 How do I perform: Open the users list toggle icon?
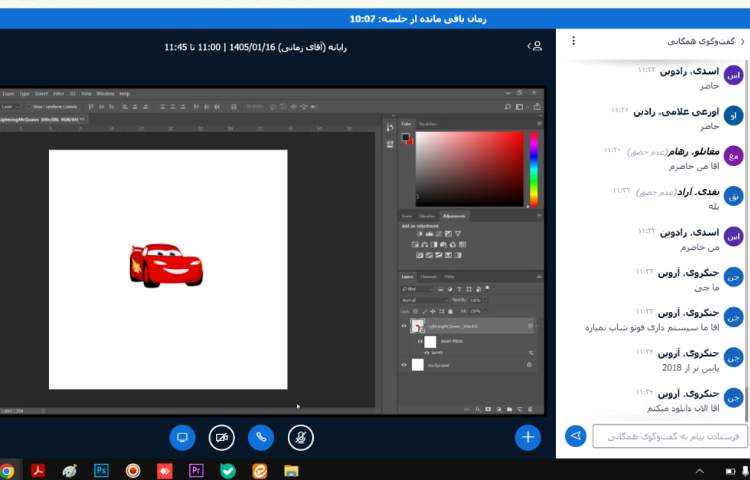535,46
